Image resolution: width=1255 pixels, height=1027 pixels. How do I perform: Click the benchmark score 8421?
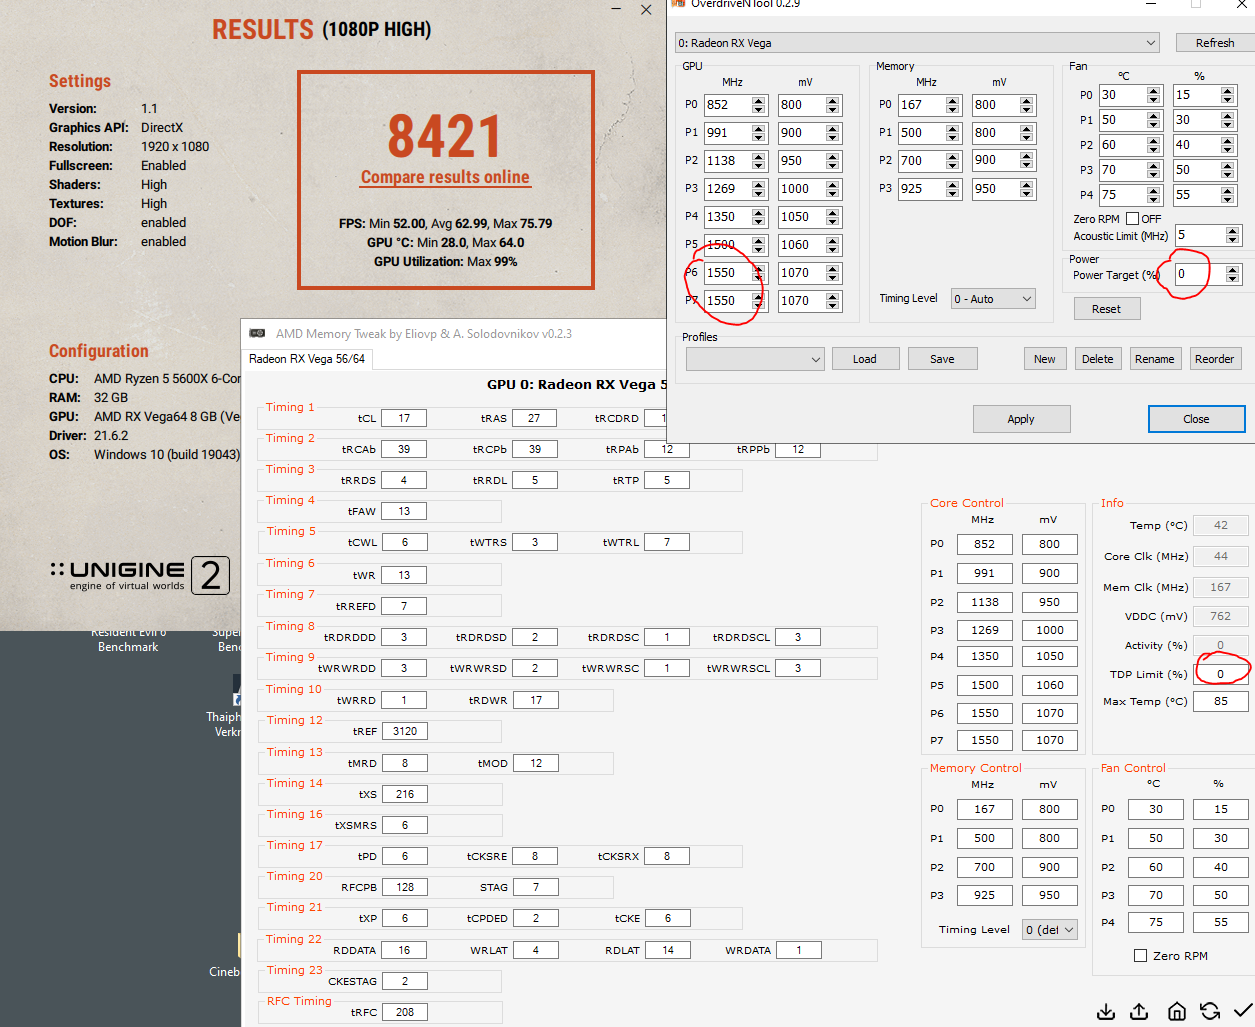445,136
